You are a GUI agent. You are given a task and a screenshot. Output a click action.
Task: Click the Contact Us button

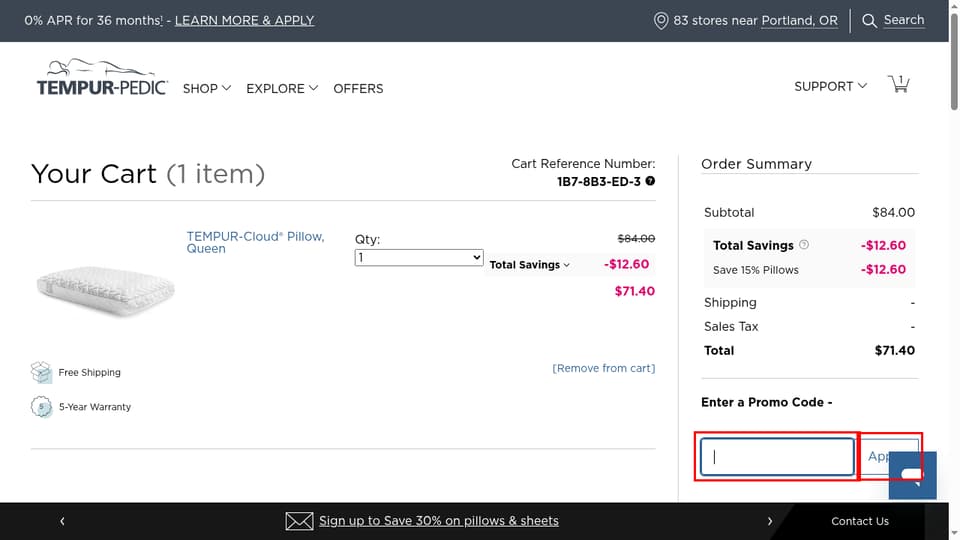860,521
